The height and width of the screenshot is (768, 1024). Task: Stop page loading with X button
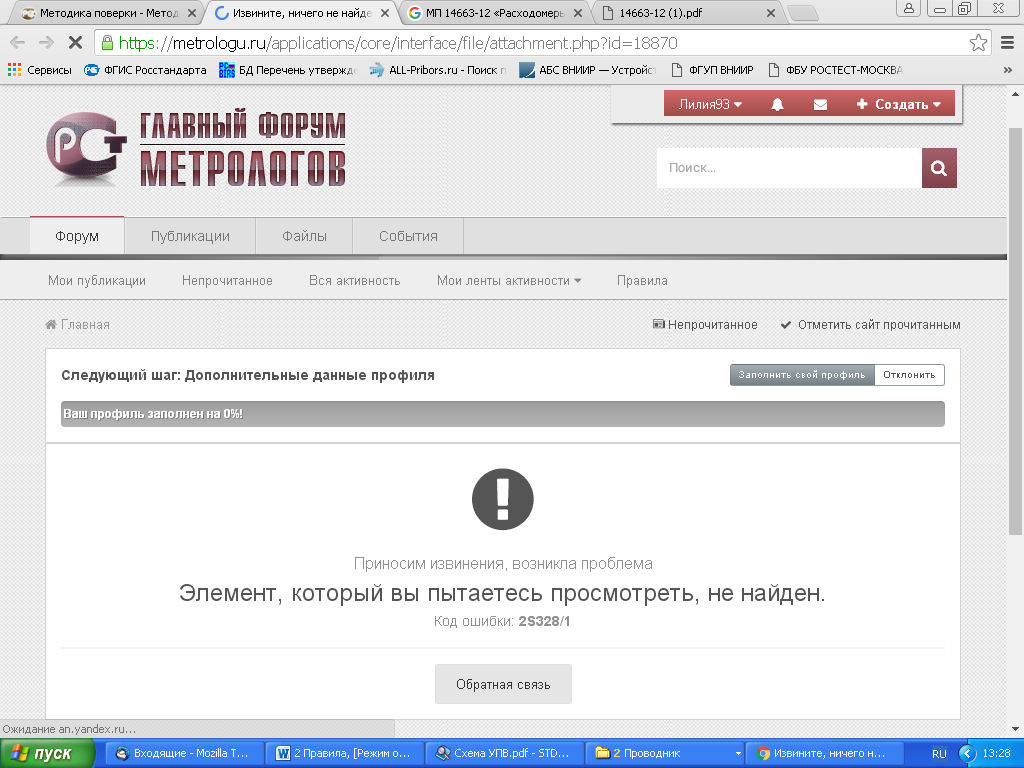pos(74,43)
